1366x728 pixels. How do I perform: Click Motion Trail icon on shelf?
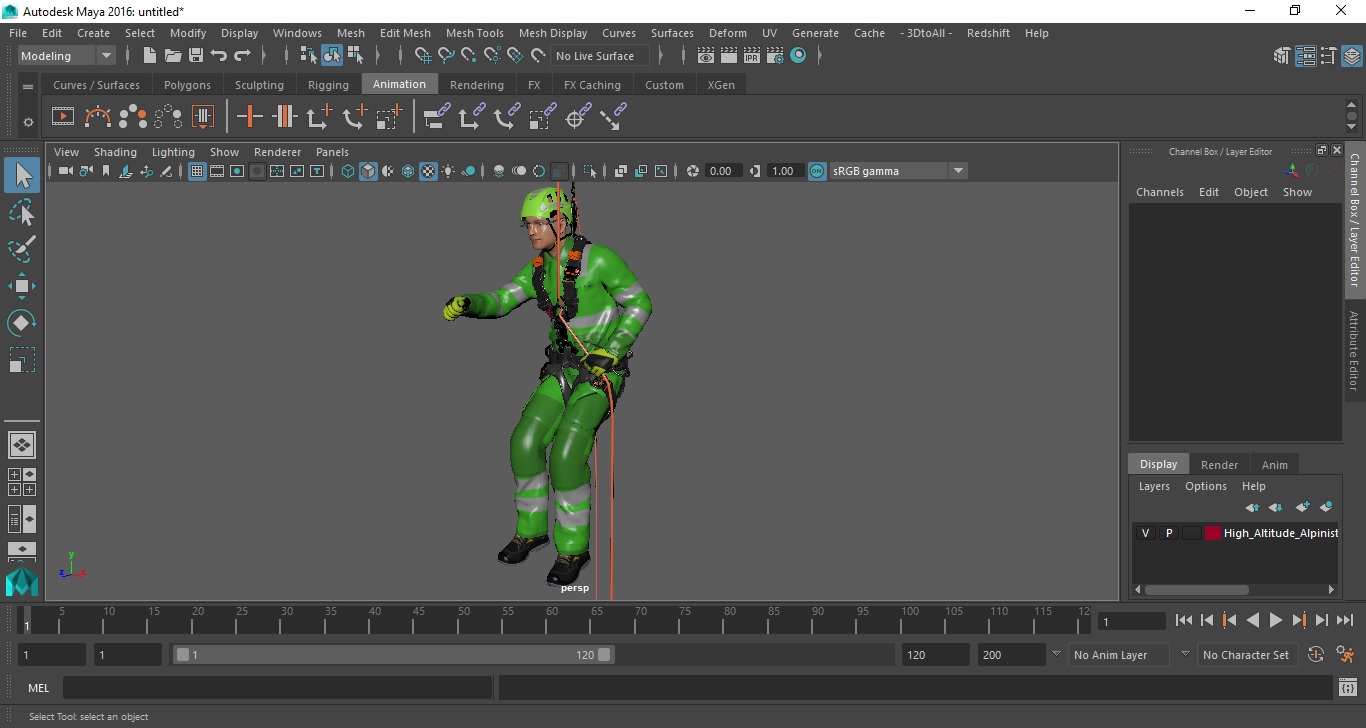(x=98, y=117)
